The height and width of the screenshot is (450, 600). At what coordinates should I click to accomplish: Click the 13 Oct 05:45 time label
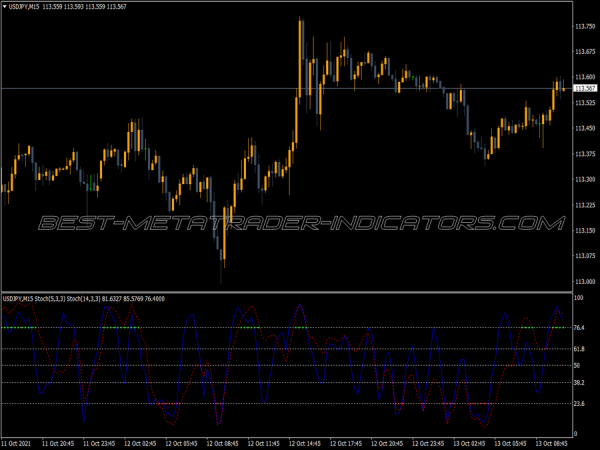pos(510,444)
